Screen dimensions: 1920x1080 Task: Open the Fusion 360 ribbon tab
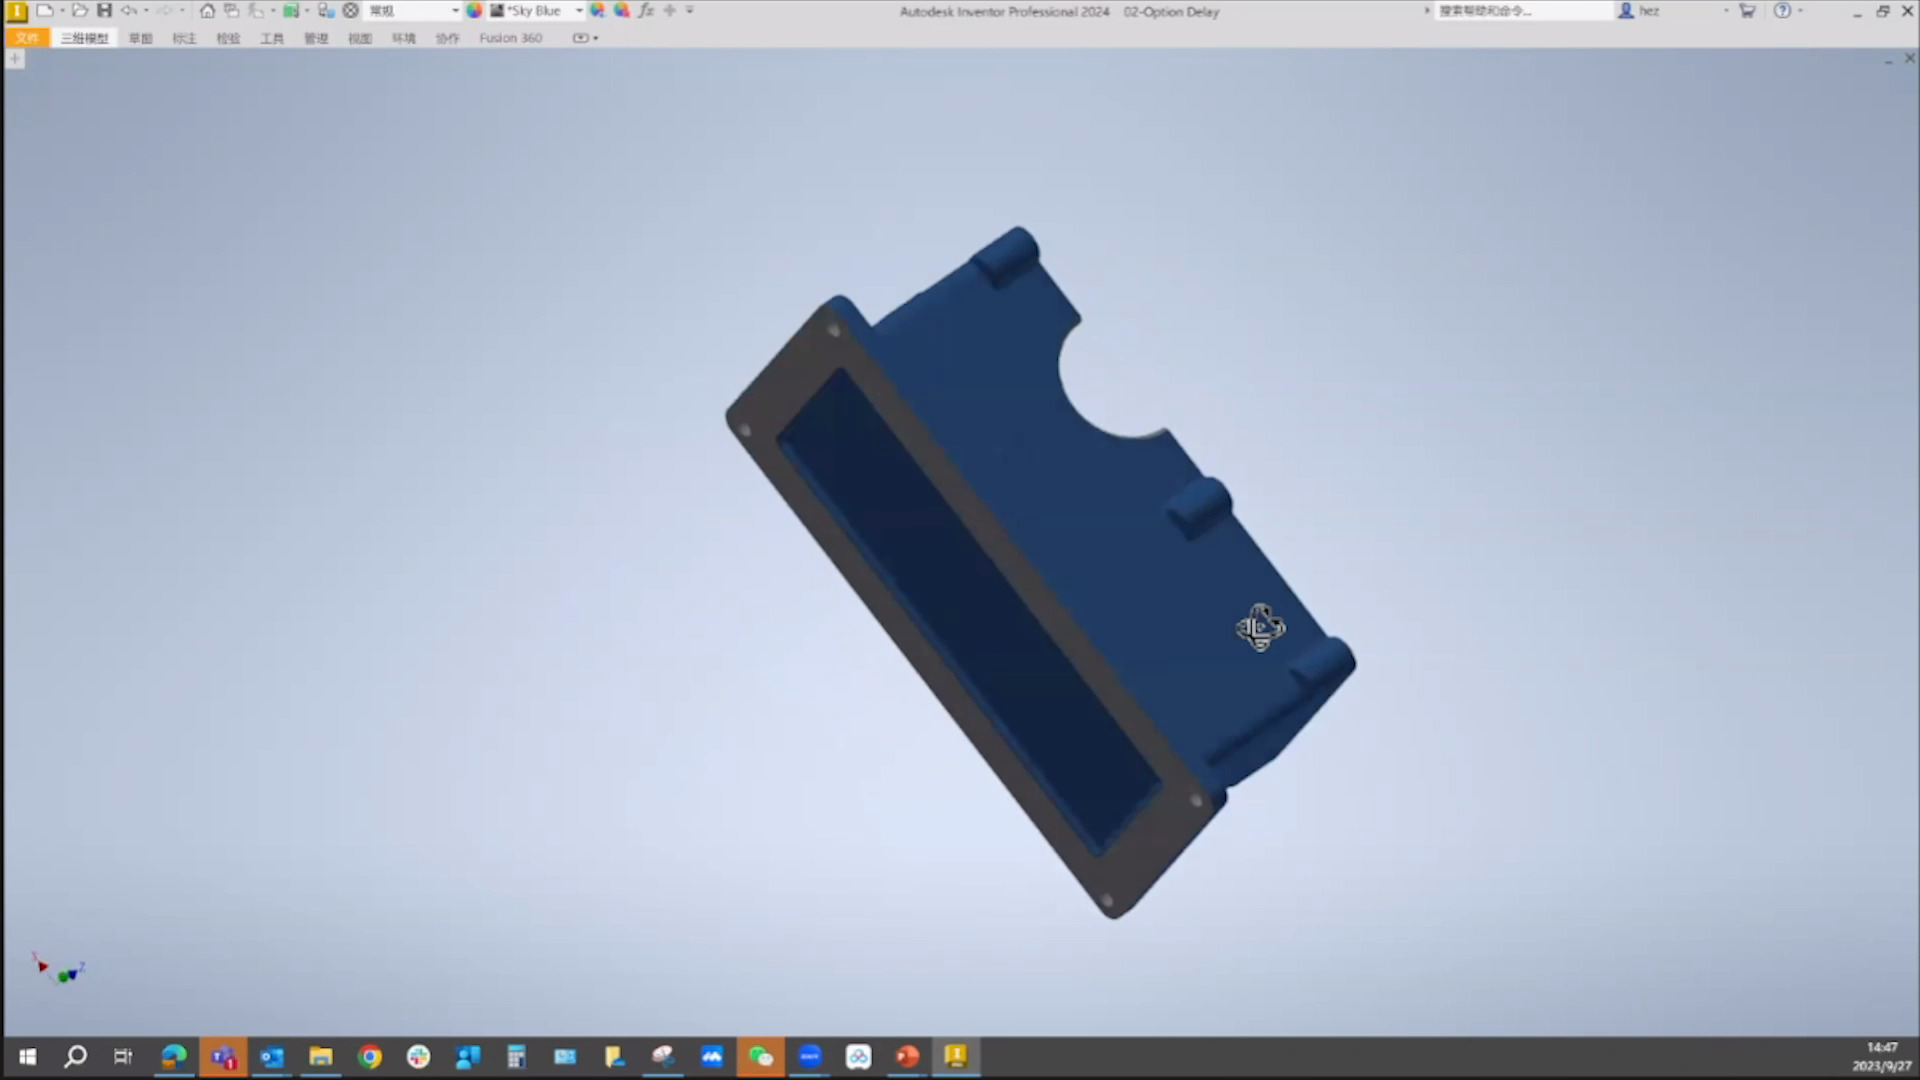click(x=510, y=37)
